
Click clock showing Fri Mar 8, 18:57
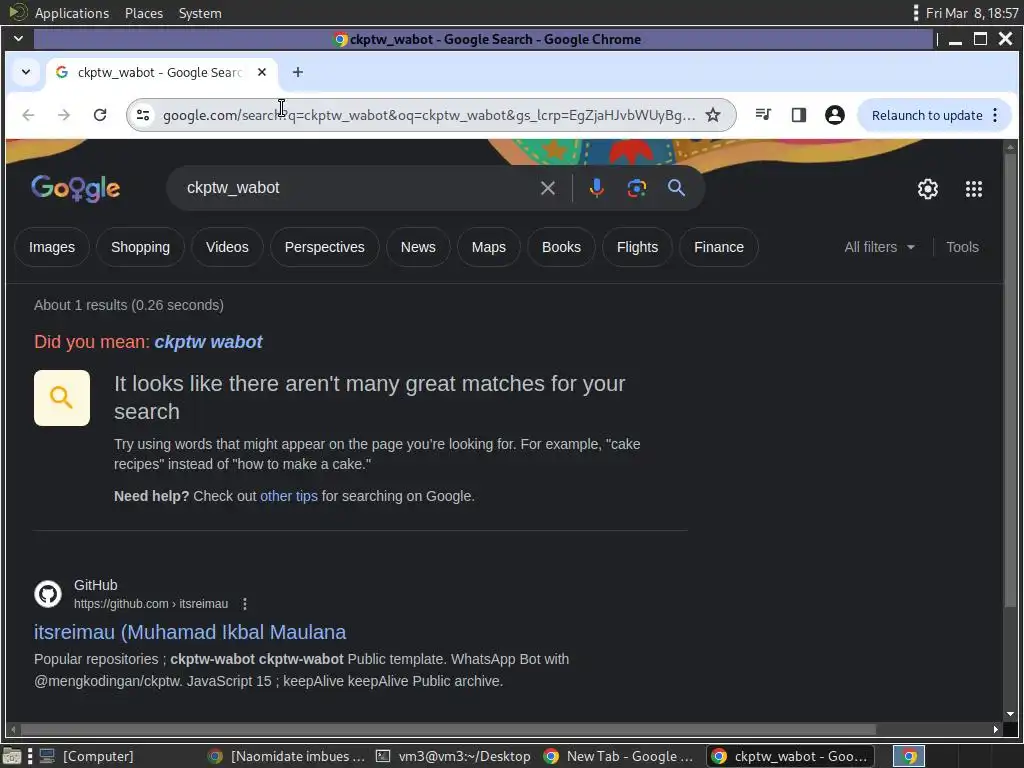coord(972,13)
